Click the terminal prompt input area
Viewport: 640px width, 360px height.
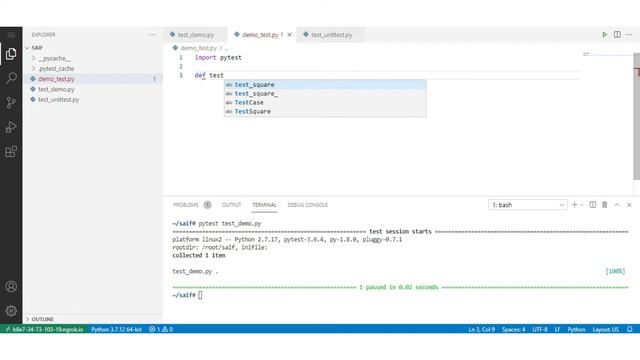[x=200, y=295]
